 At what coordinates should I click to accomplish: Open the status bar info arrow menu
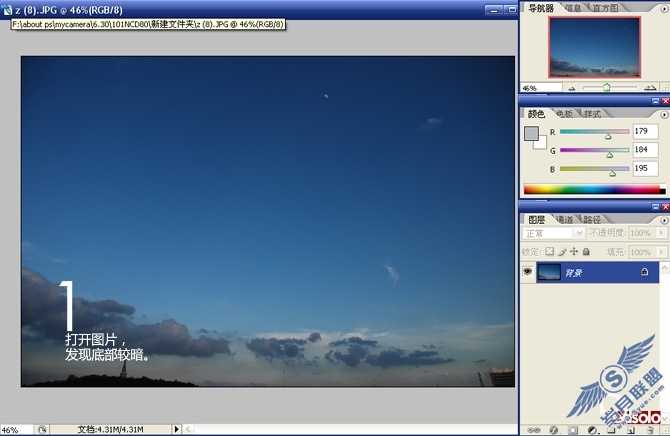click(176, 429)
